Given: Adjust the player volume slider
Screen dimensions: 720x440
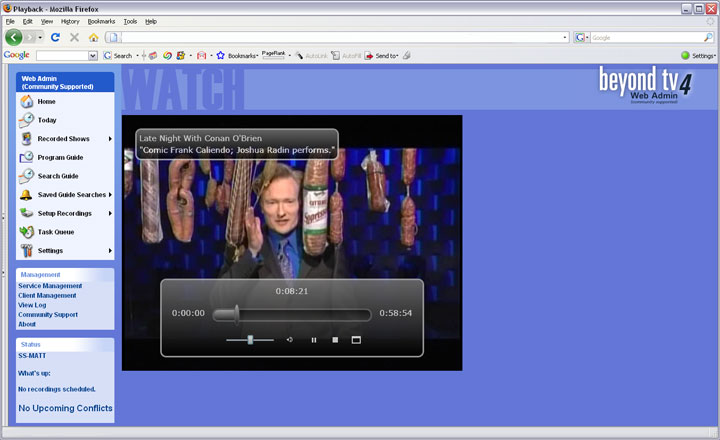Looking at the screenshot, I should coord(250,340).
